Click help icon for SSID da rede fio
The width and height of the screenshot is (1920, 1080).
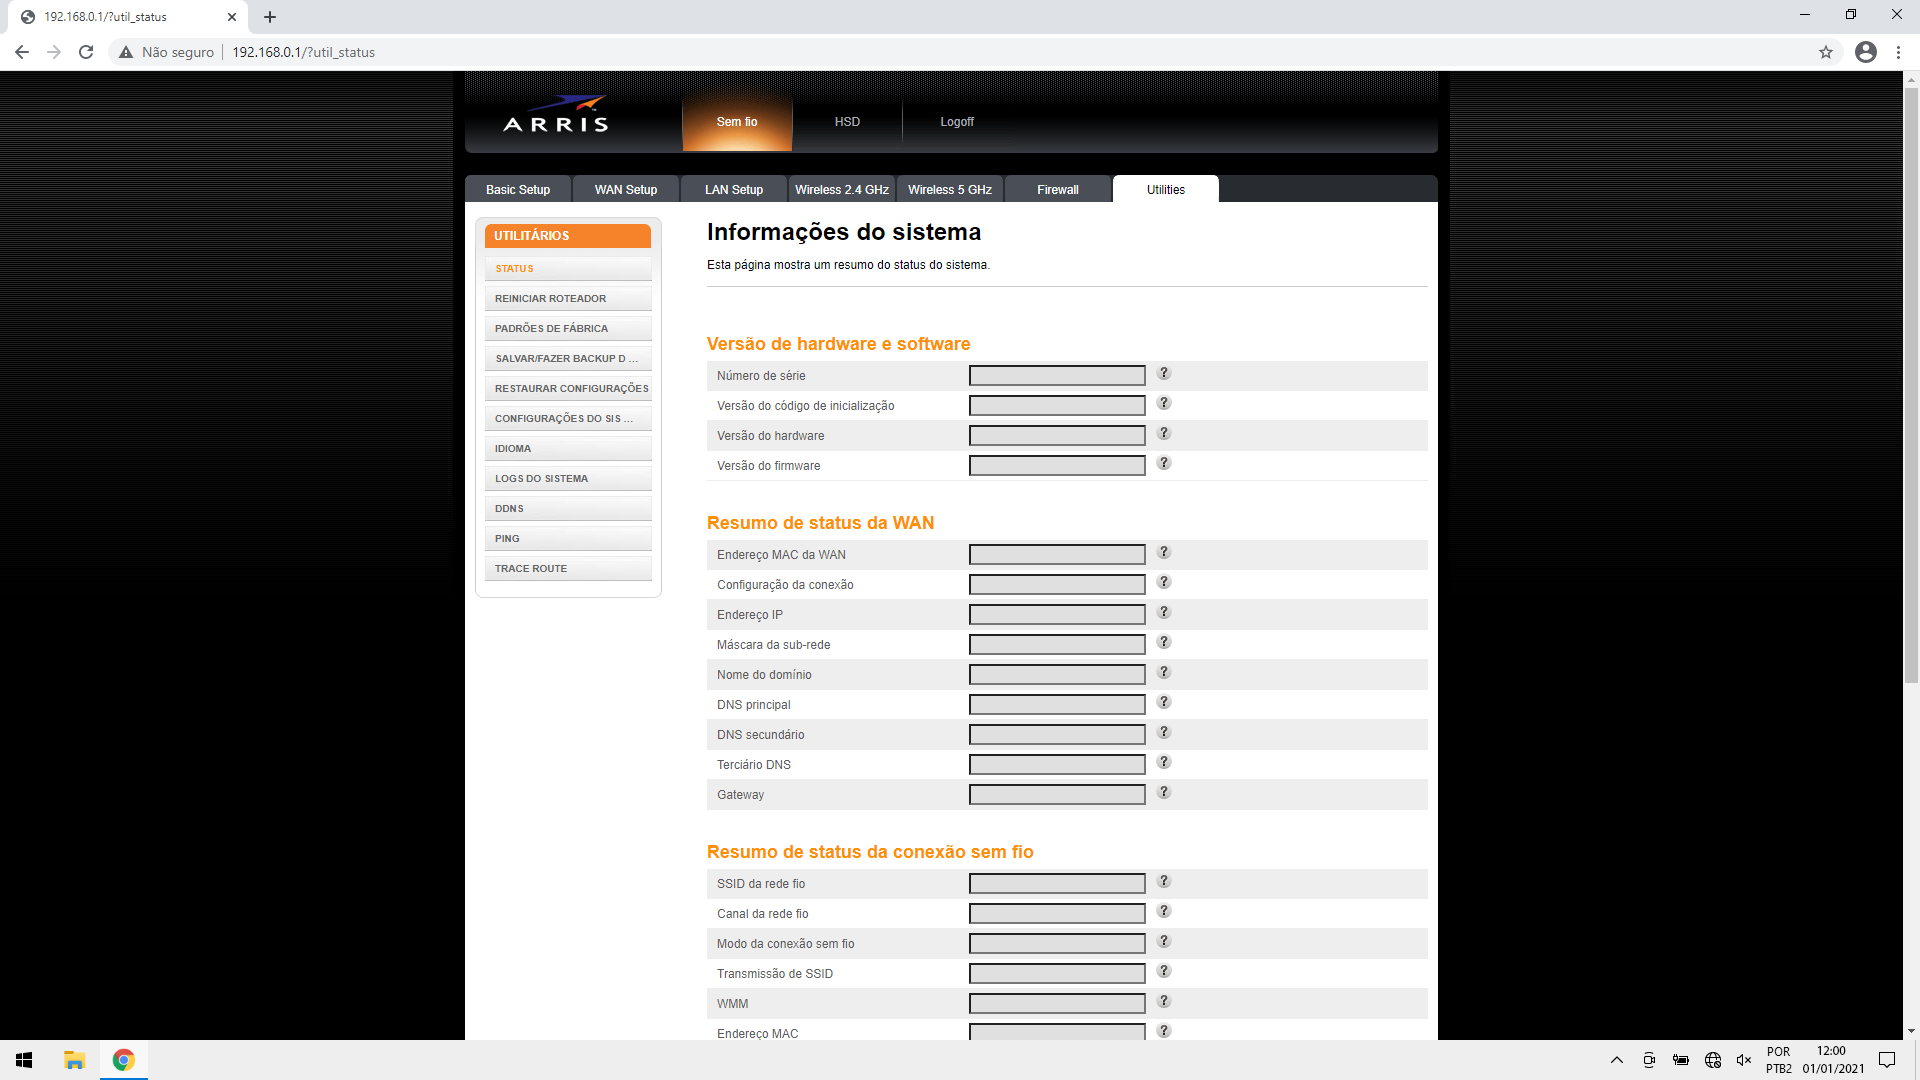click(1164, 881)
